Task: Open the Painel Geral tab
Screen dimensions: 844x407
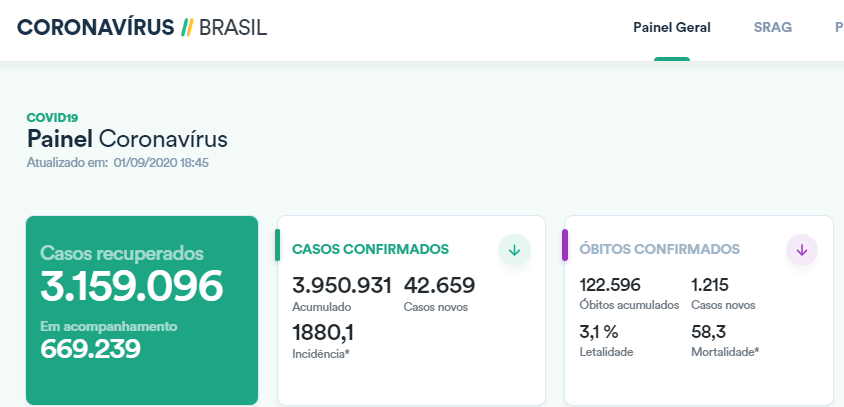Action: pyautogui.click(x=672, y=27)
